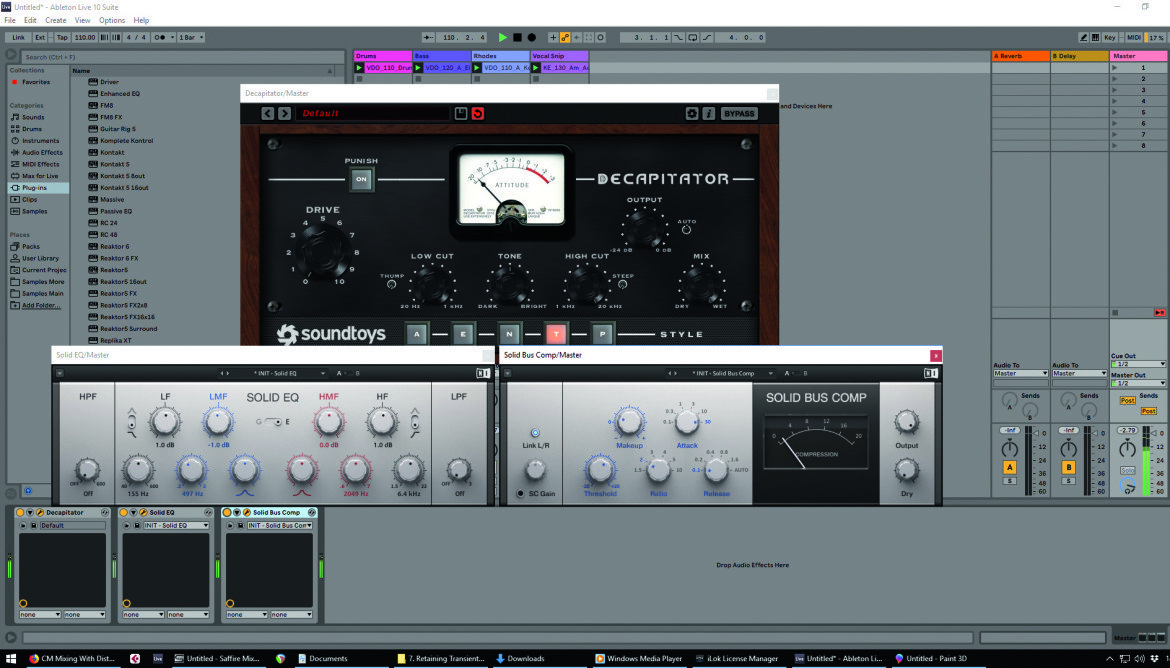This screenshot has height=668, width=1170.
Task: Click the Decapitator settings gear icon
Action: tap(692, 113)
